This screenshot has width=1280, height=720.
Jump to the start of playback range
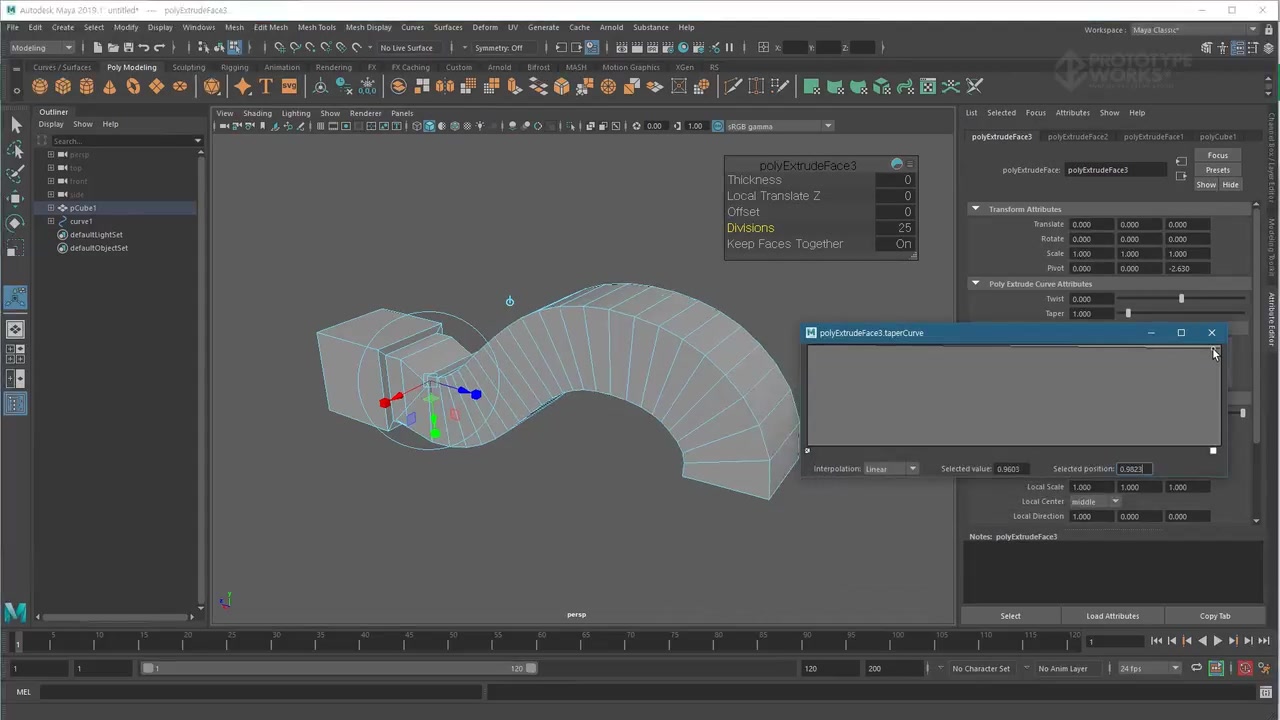click(1156, 641)
